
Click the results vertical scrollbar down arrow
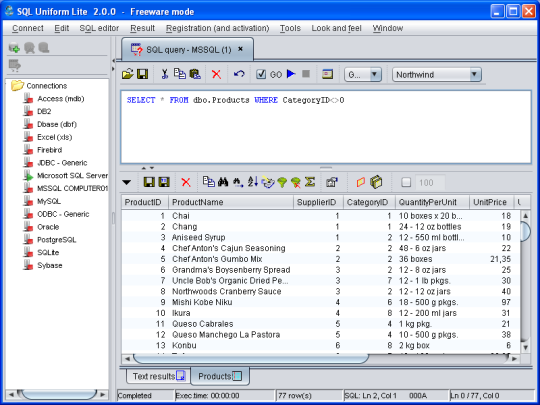pyautogui.click(x=525, y=347)
